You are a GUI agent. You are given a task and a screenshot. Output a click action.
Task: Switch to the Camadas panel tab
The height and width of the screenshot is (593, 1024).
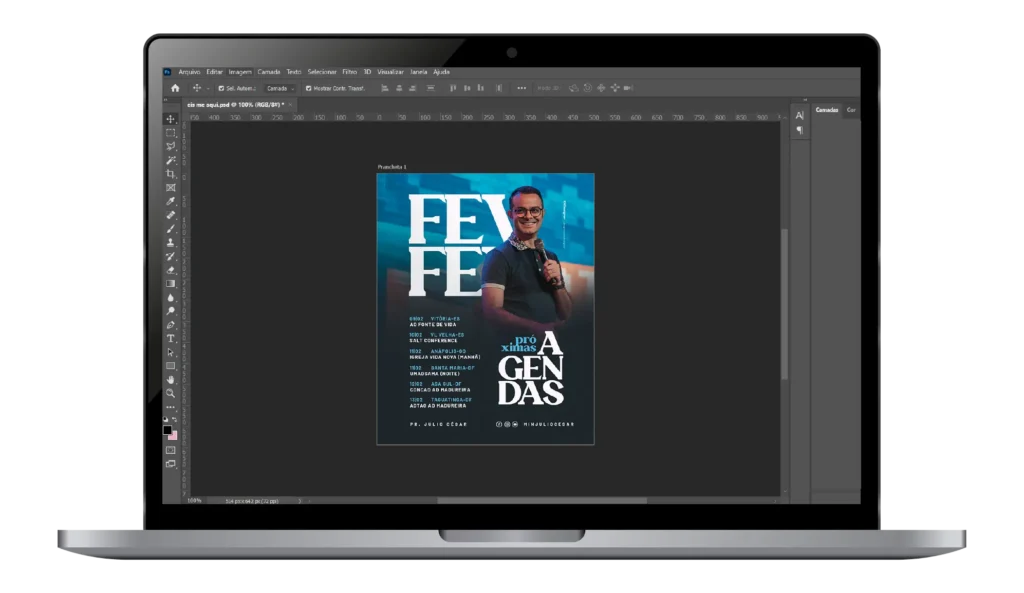click(827, 110)
